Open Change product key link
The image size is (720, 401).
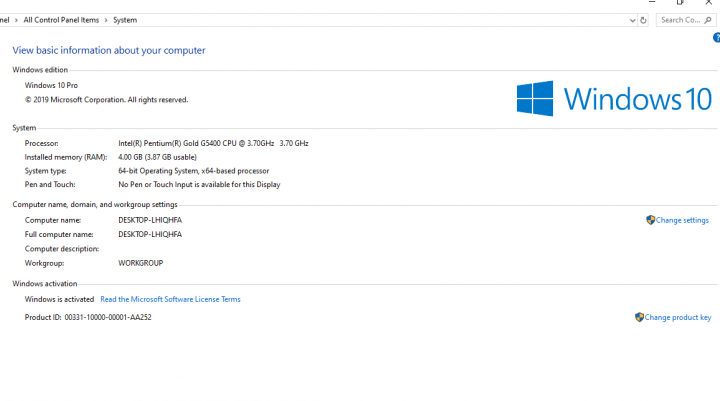[678, 317]
